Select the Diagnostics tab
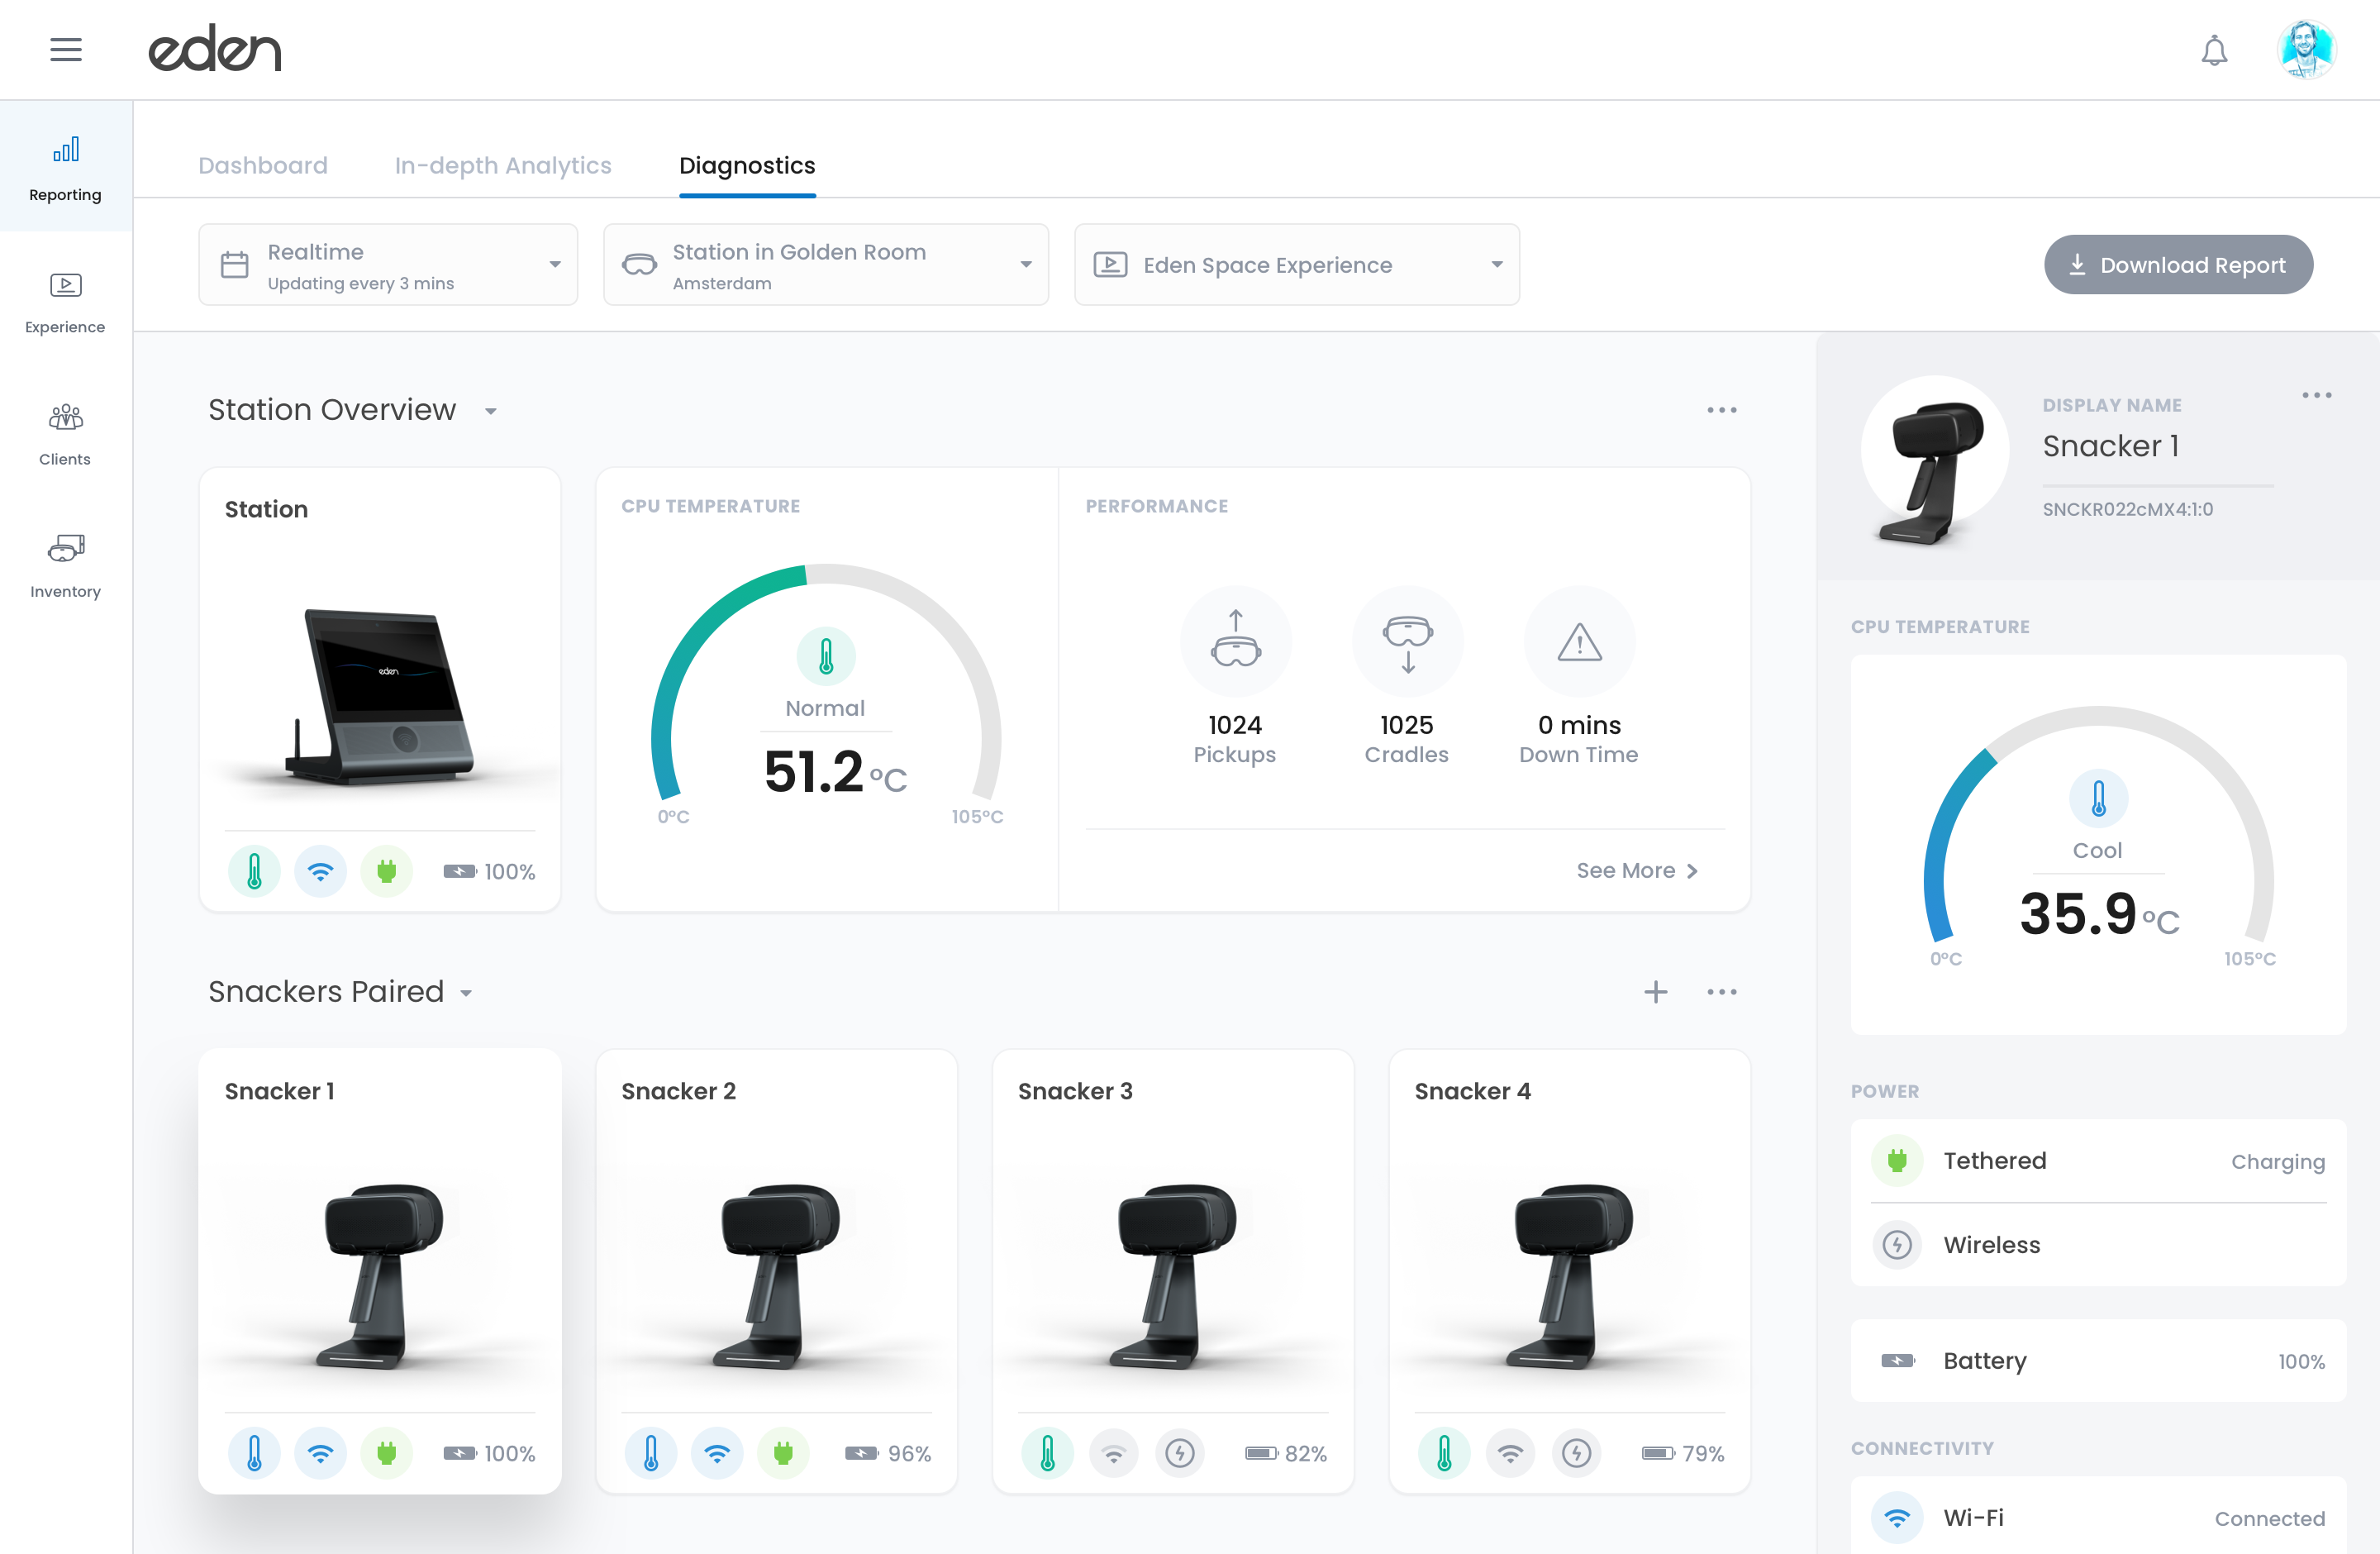 747,165
